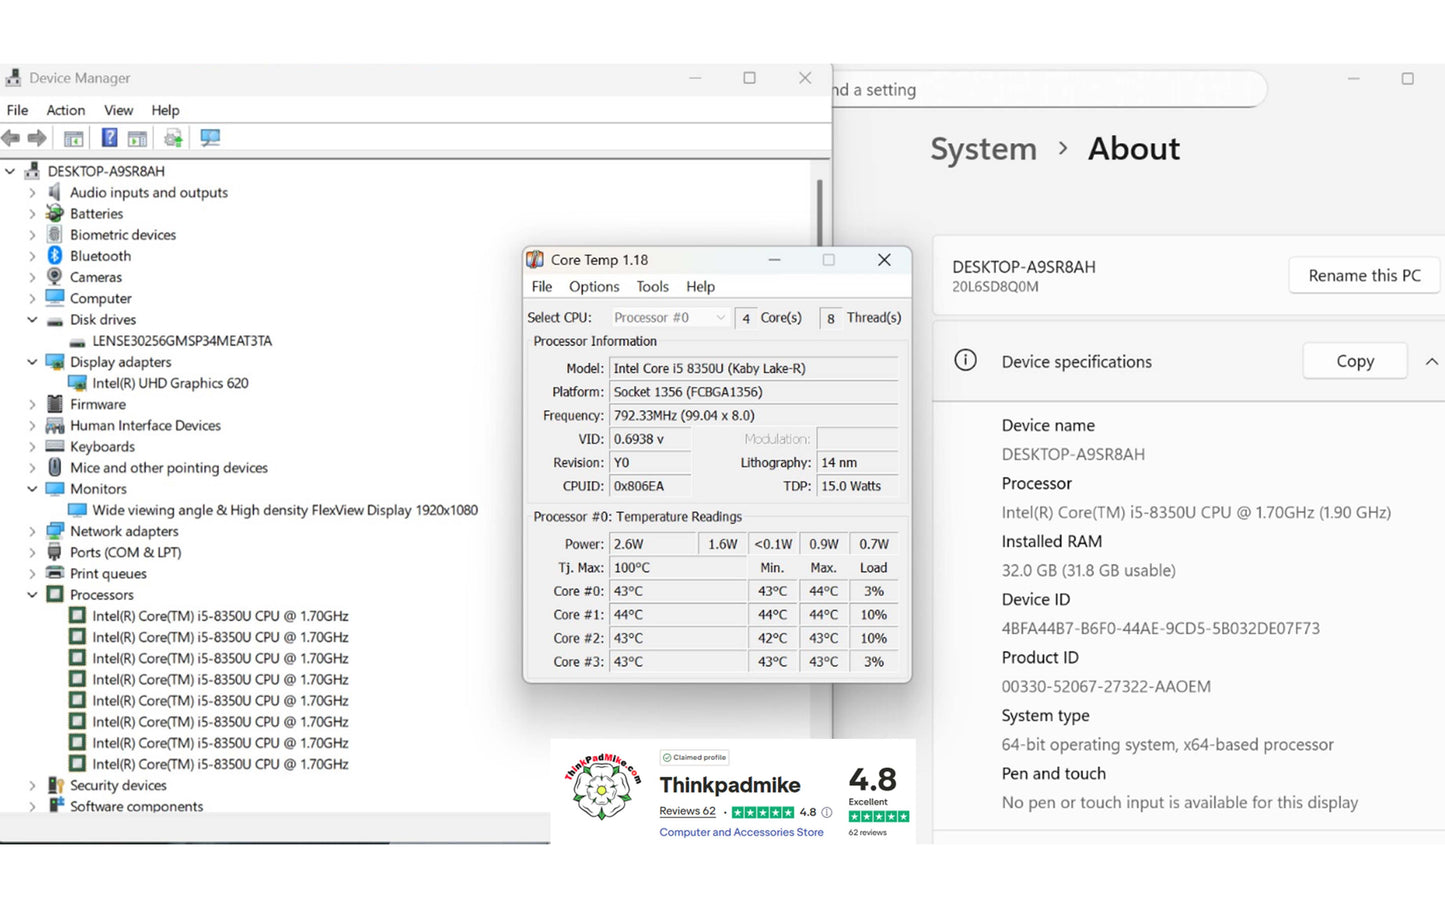1445x908 pixels.
Task: Select the Print queues icon
Action: coord(55,573)
